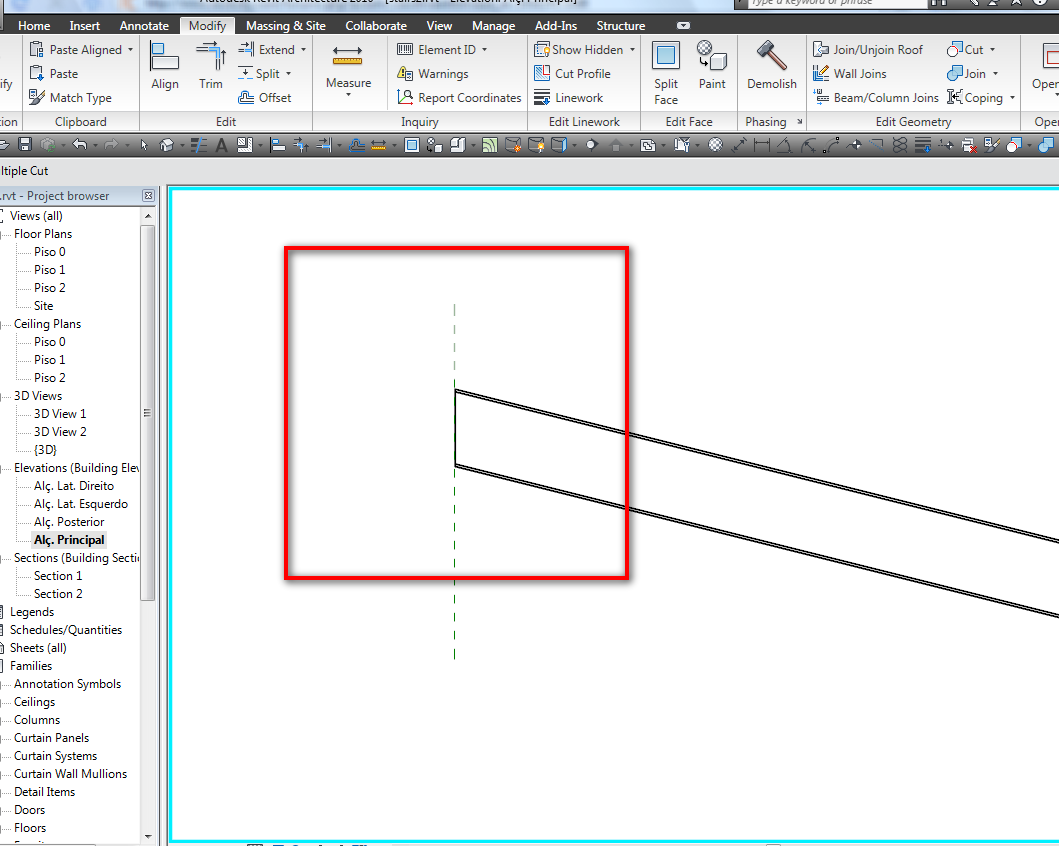Click the project browser vertical scrollbar
The image size is (1059, 846).
(x=148, y=413)
